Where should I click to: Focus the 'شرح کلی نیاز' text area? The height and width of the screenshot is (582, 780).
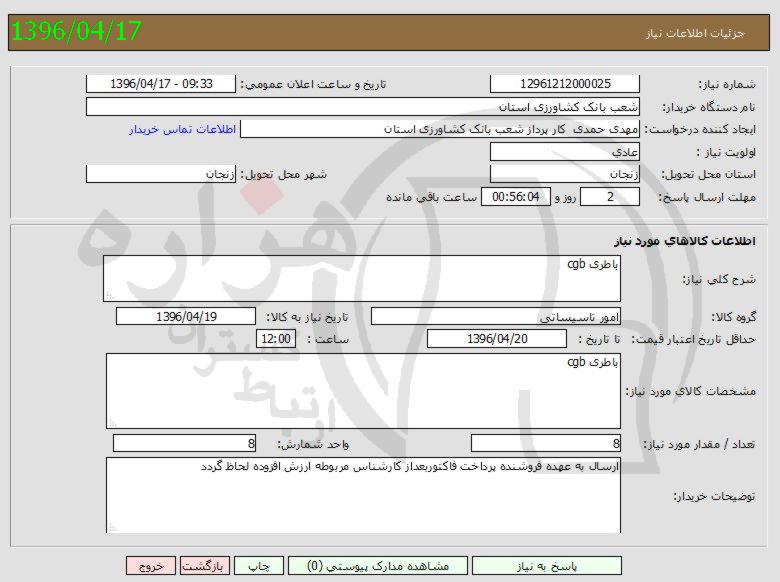tap(362, 278)
